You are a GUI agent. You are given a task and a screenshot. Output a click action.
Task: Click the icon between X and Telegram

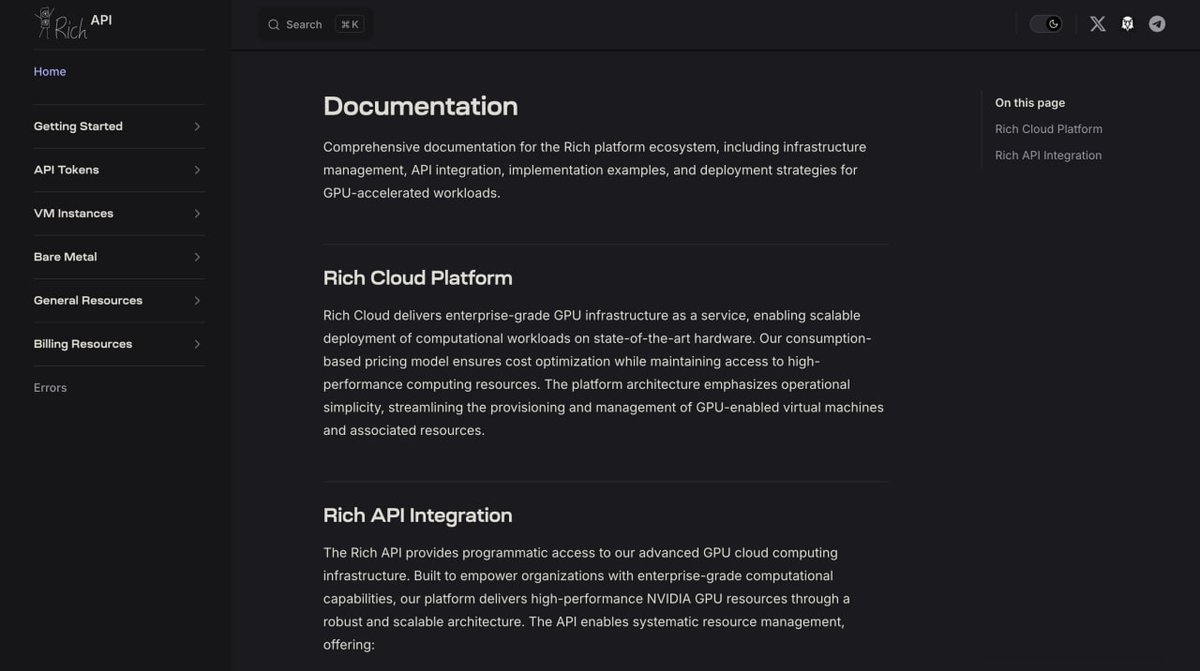[1127, 24]
